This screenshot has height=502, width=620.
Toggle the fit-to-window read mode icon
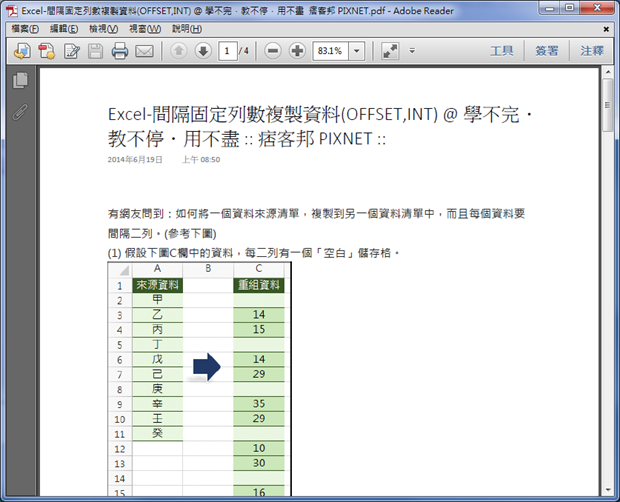click(390, 51)
